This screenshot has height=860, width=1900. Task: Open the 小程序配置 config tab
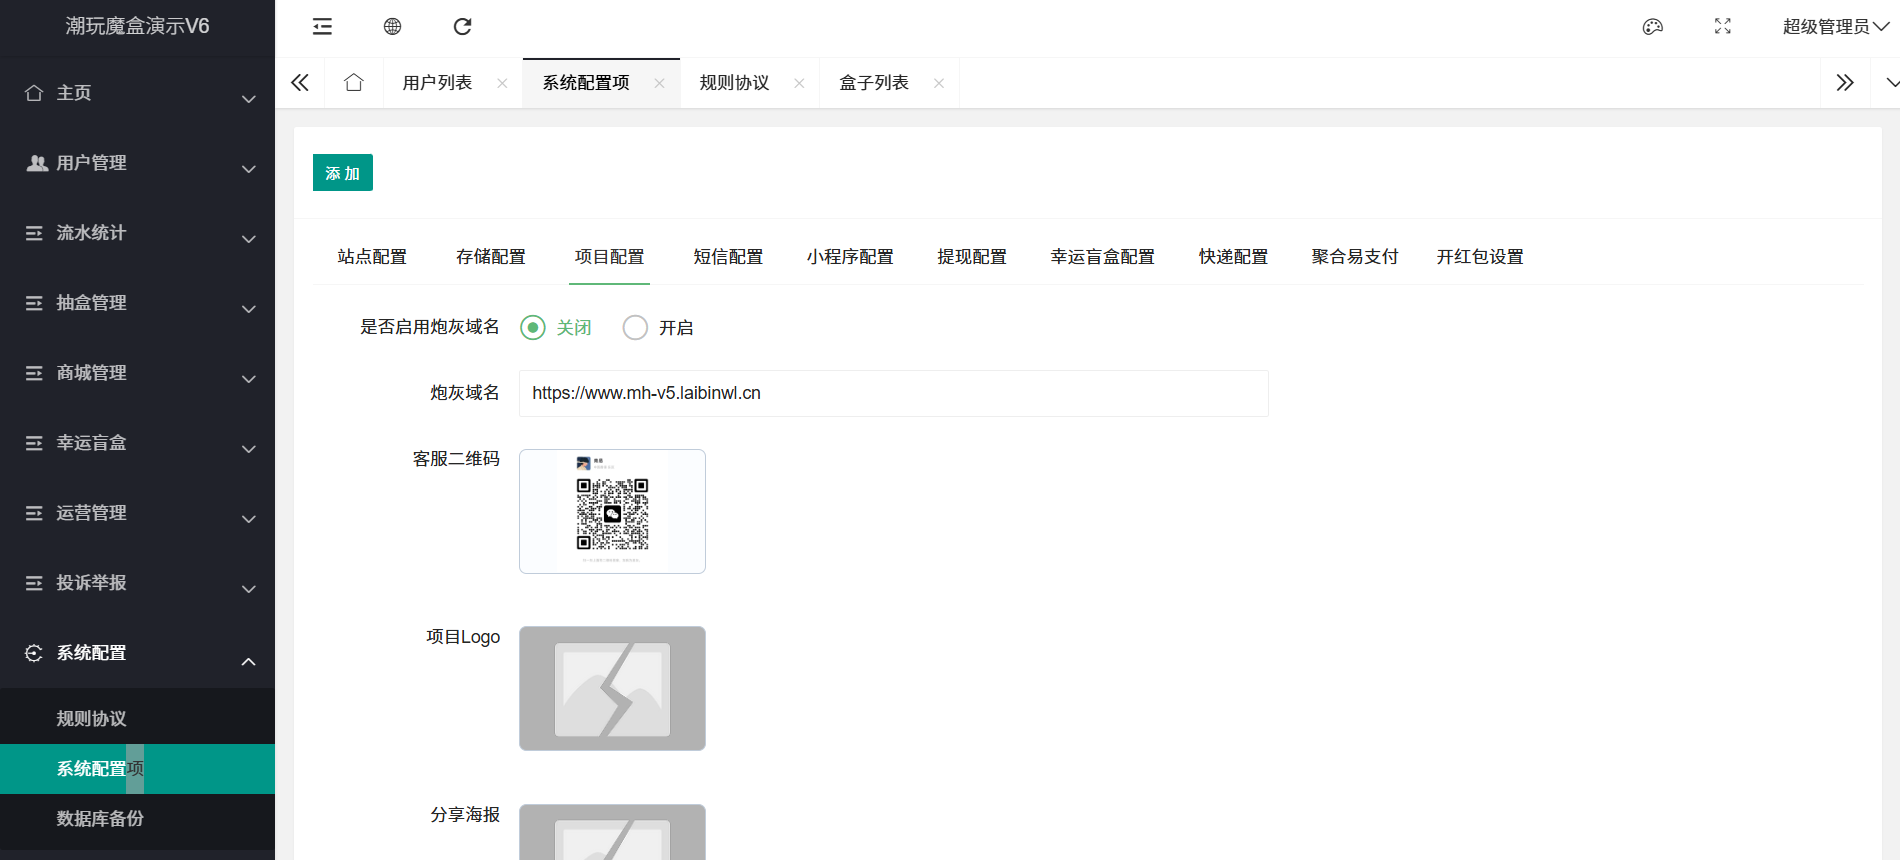[850, 257]
